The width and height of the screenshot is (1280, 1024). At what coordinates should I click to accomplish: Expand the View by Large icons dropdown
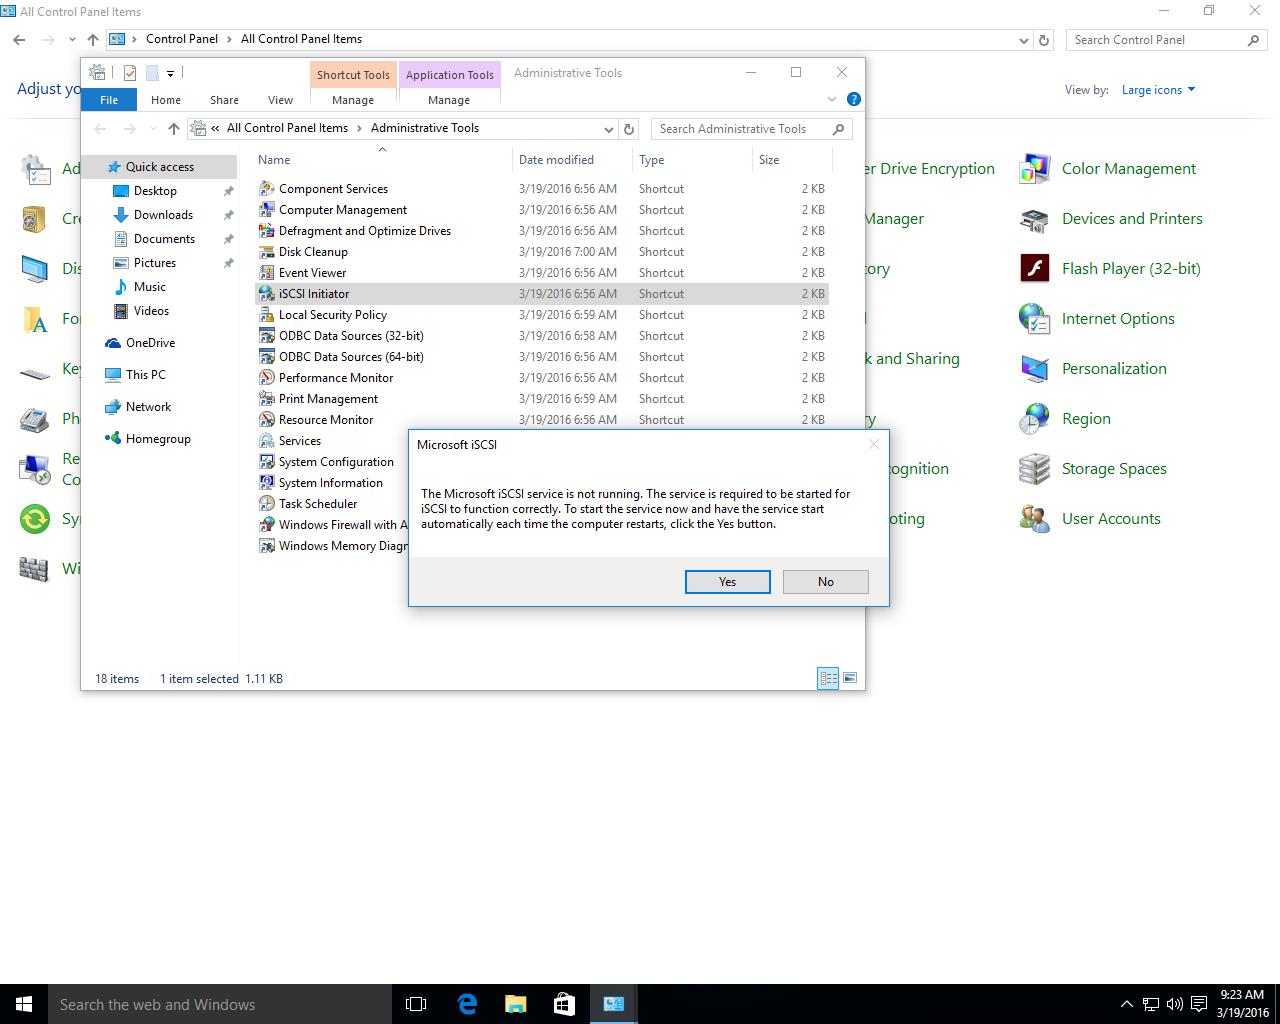tap(1158, 90)
